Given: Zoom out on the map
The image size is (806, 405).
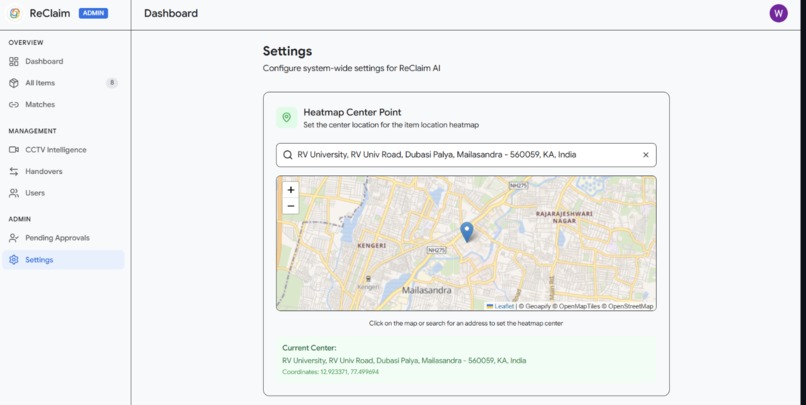Looking at the screenshot, I should 291,206.
